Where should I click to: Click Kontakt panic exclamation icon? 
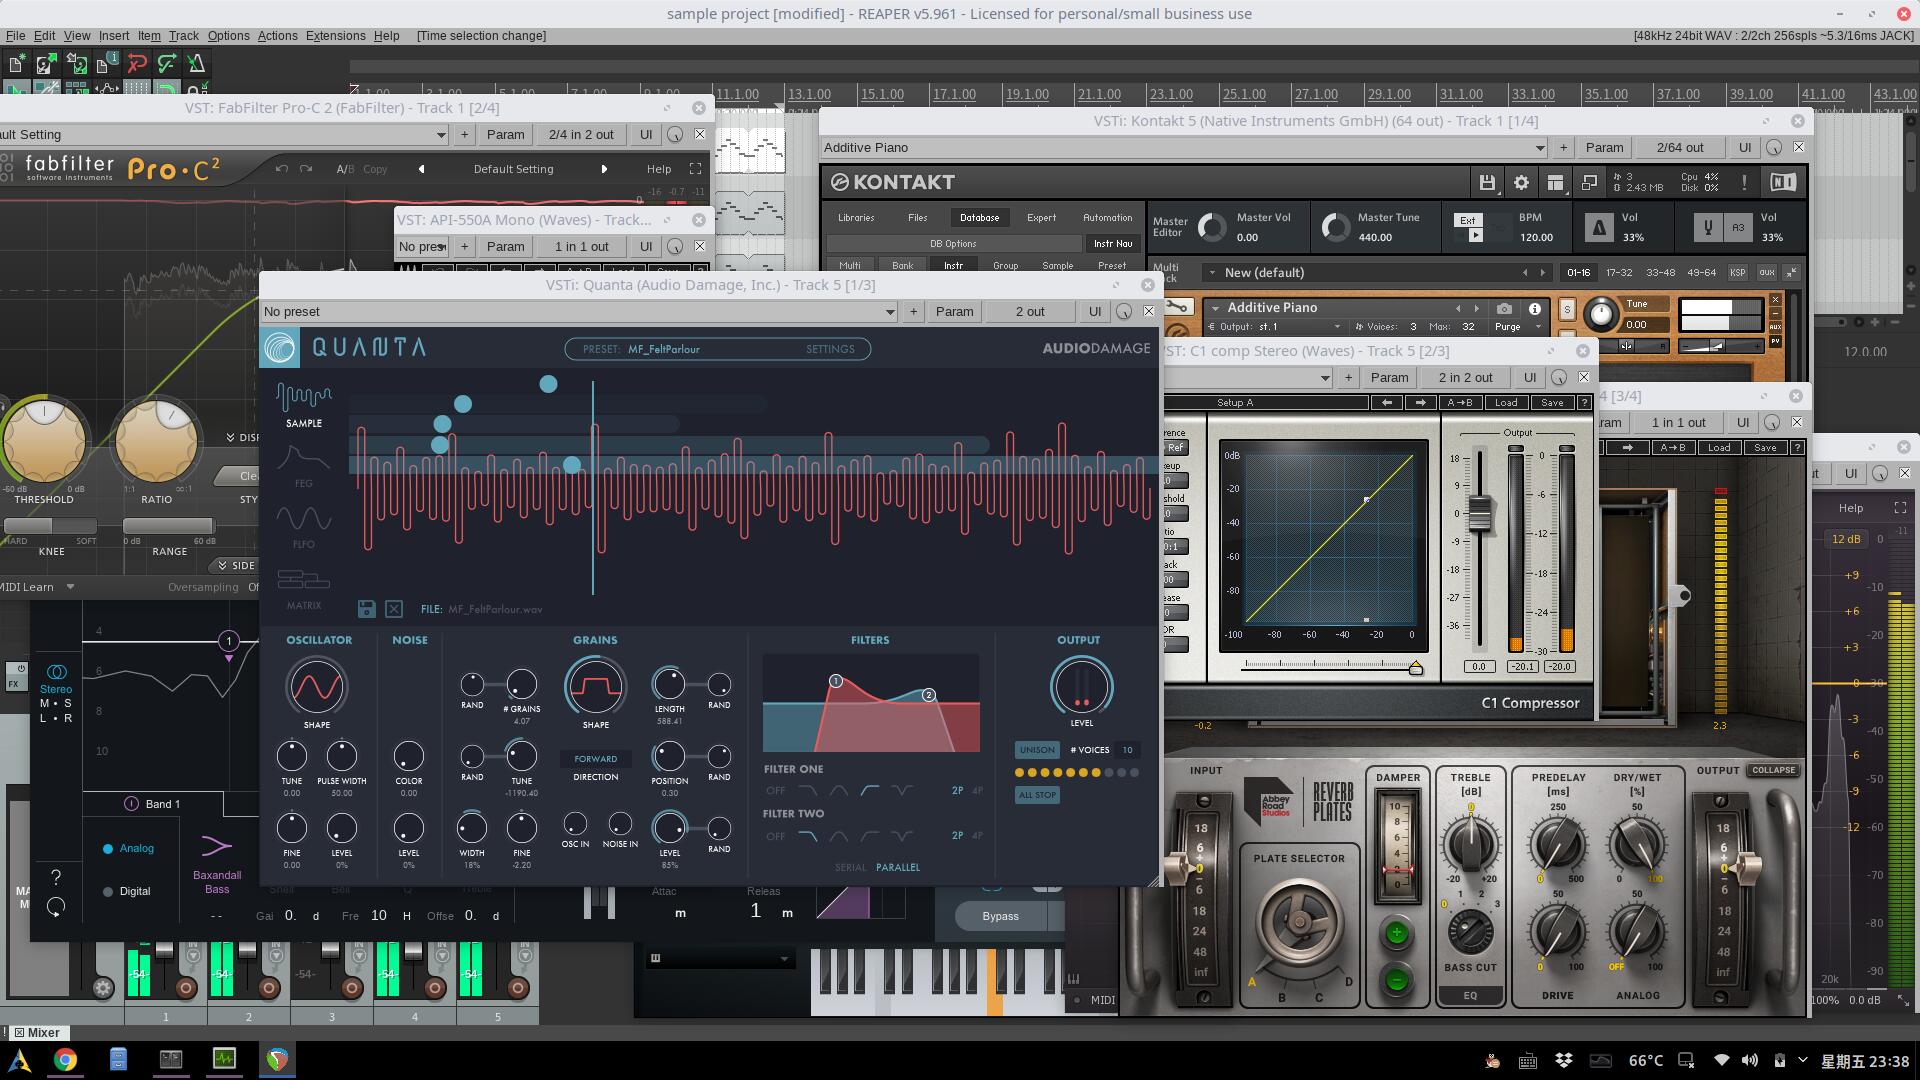pyautogui.click(x=1744, y=182)
